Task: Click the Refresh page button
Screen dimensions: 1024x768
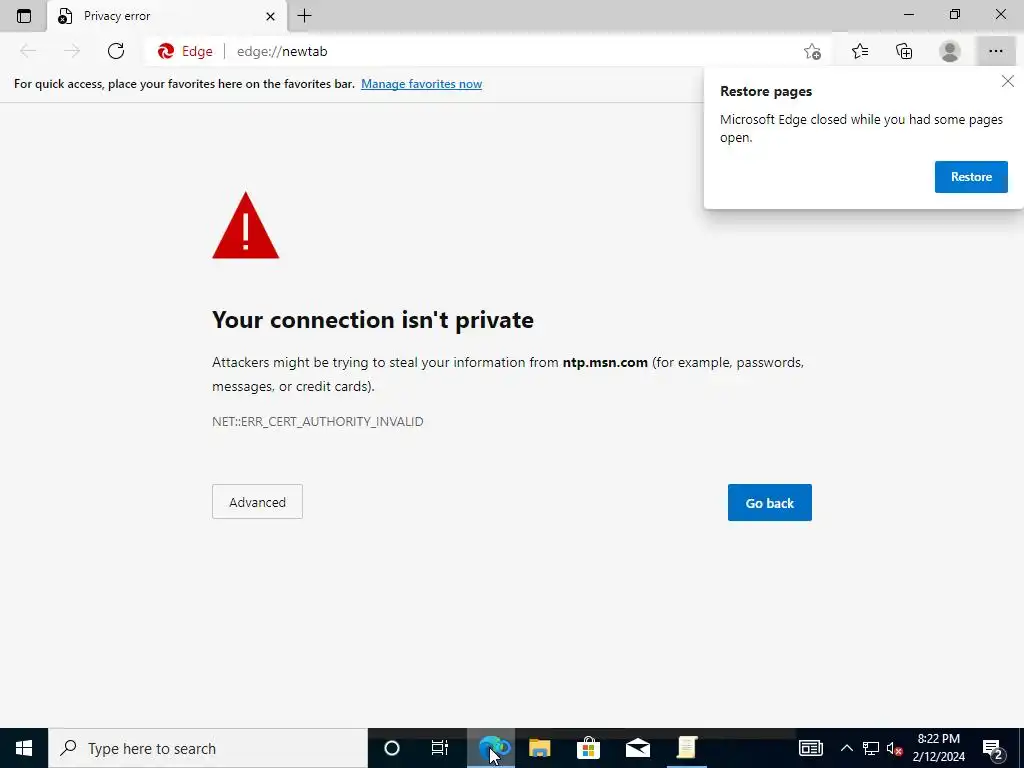Action: (x=116, y=51)
